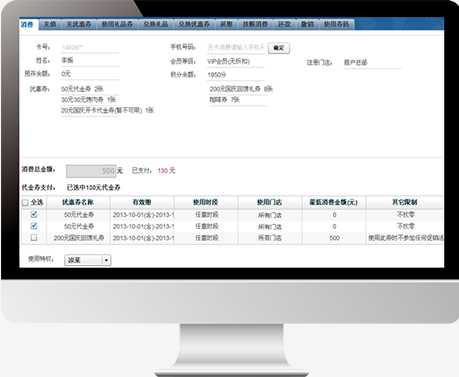Tick the 全选 select-all checkbox
The image size is (459, 377).
point(25,202)
